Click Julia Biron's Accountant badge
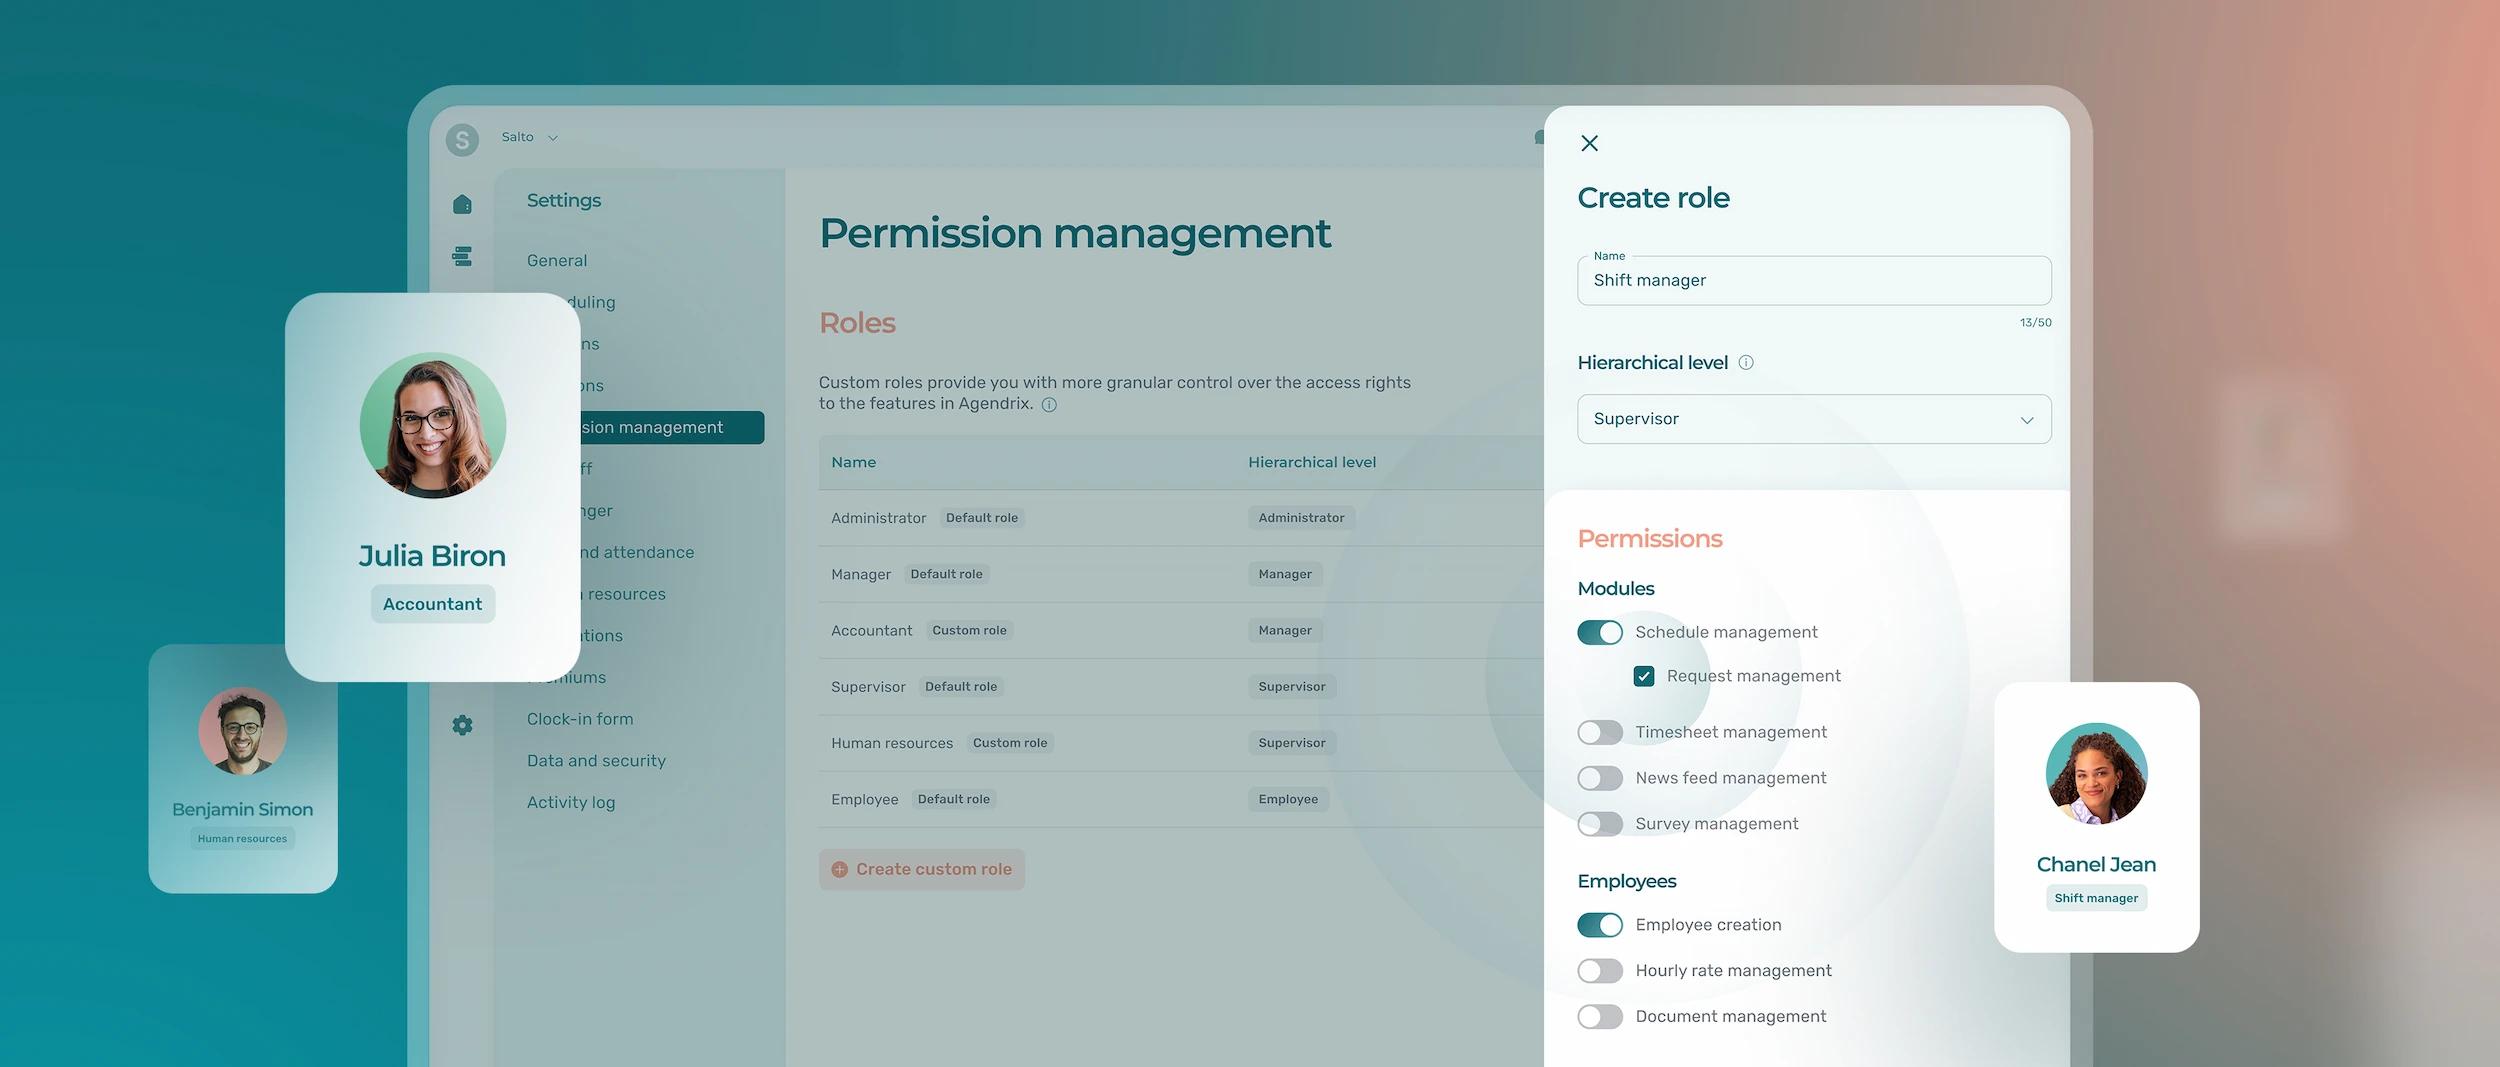This screenshot has width=2500, height=1067. 433,604
